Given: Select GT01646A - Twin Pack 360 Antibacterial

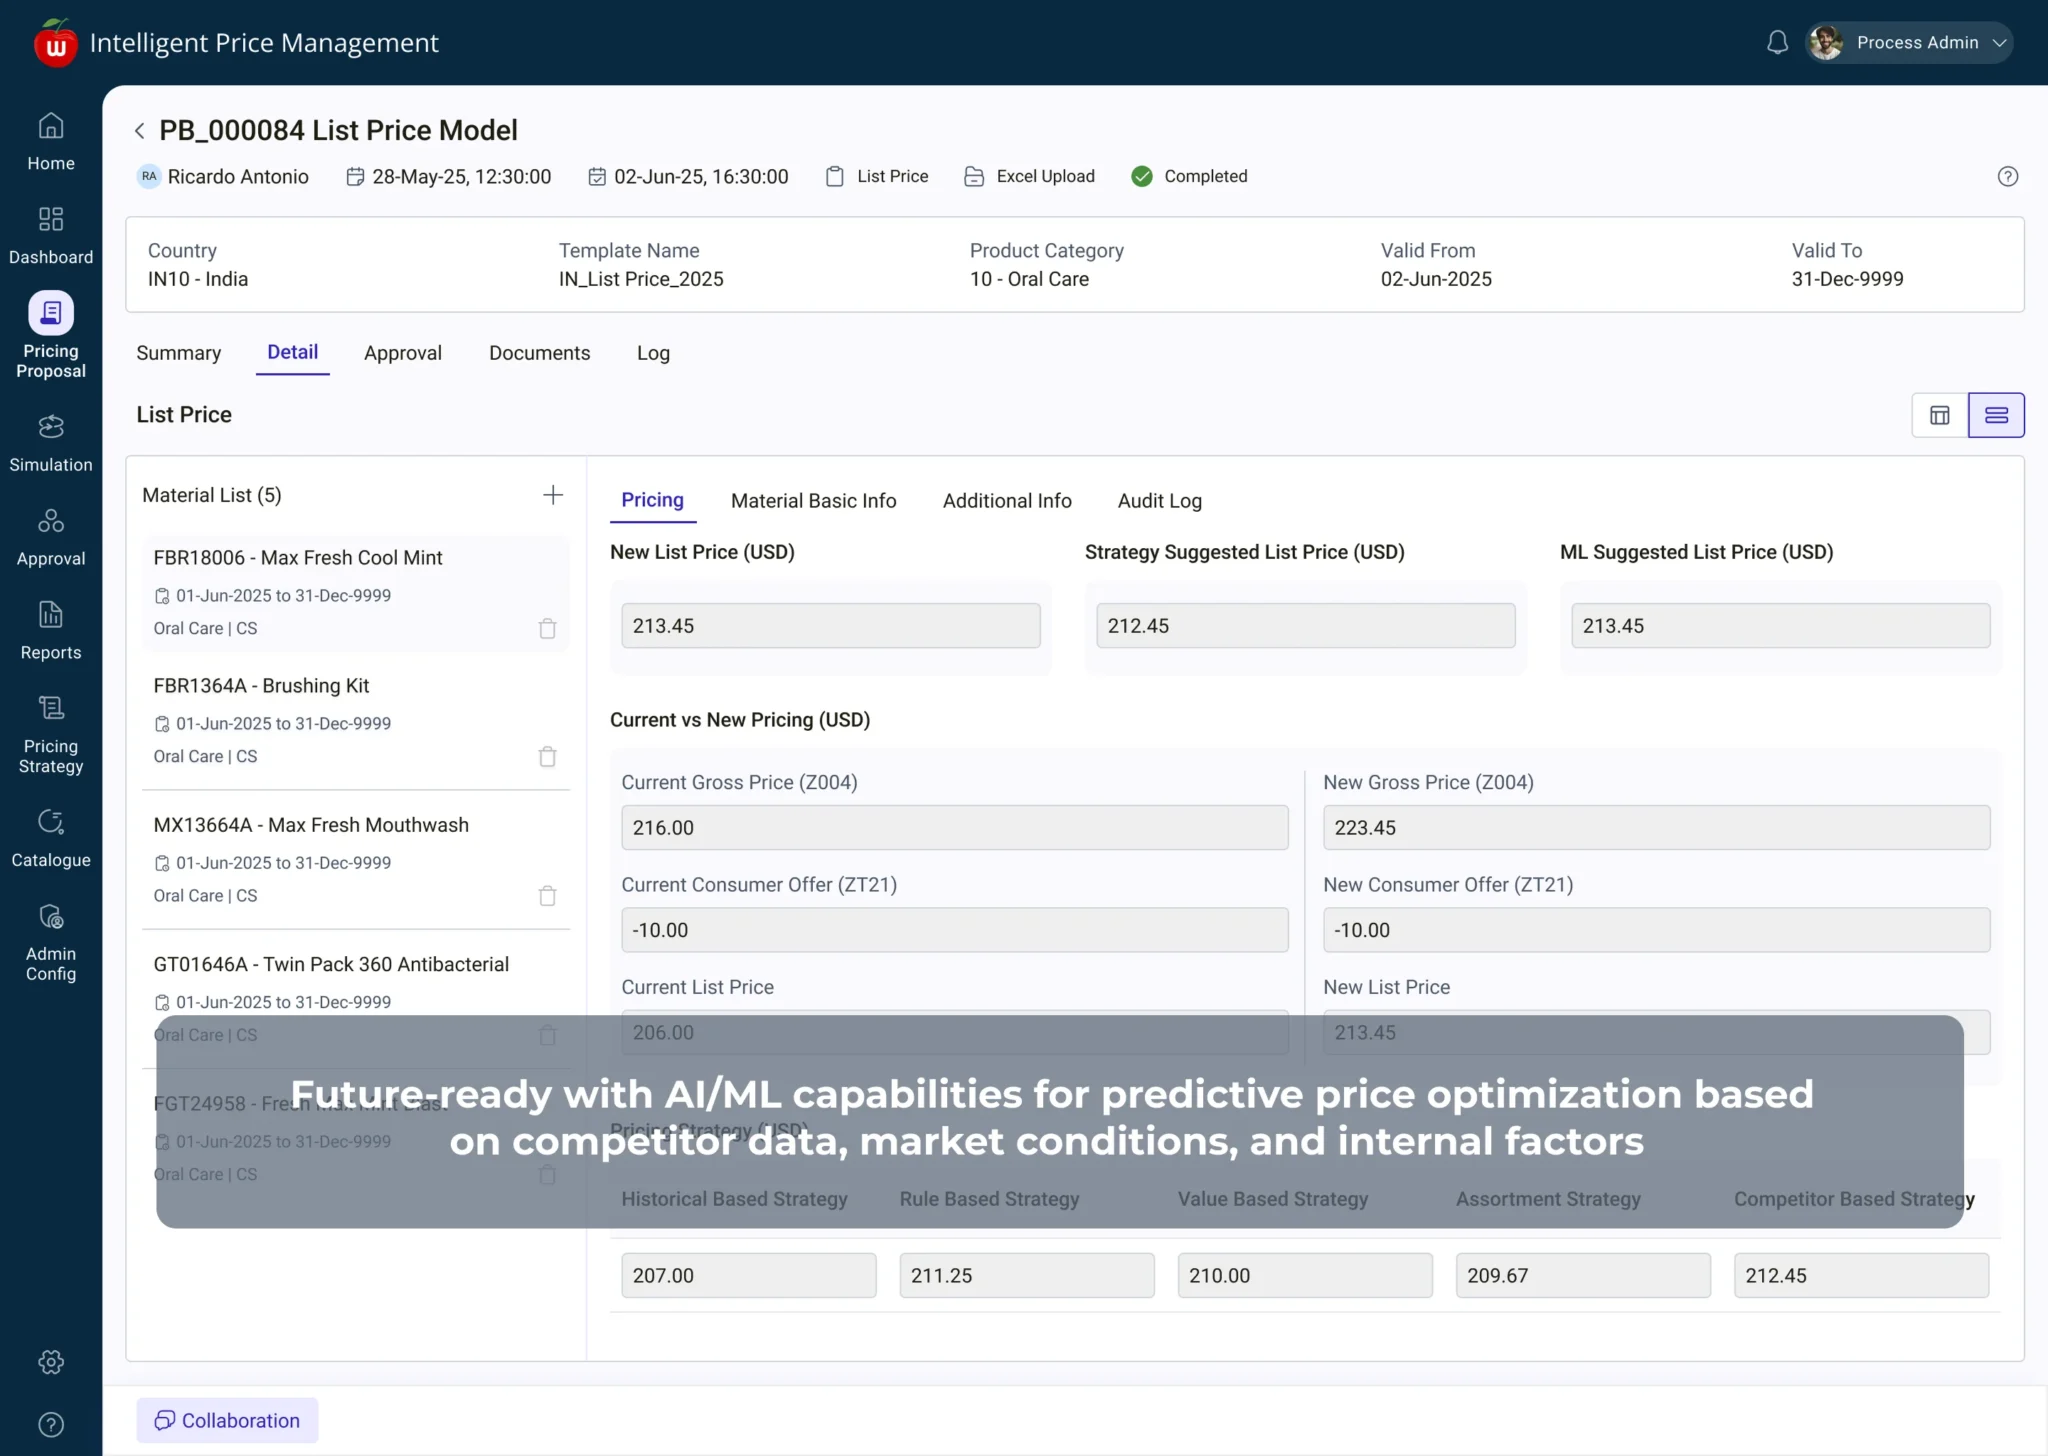Looking at the screenshot, I should pos(356,999).
